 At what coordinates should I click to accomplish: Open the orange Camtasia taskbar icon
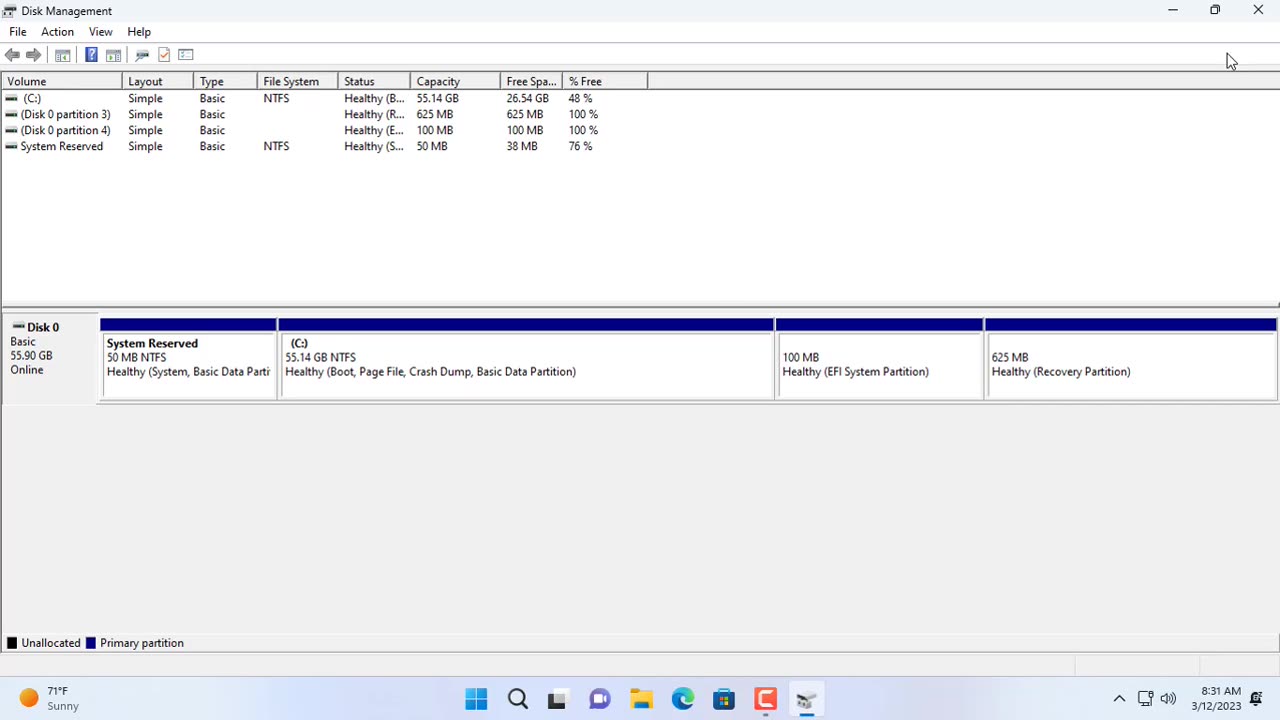pos(765,699)
